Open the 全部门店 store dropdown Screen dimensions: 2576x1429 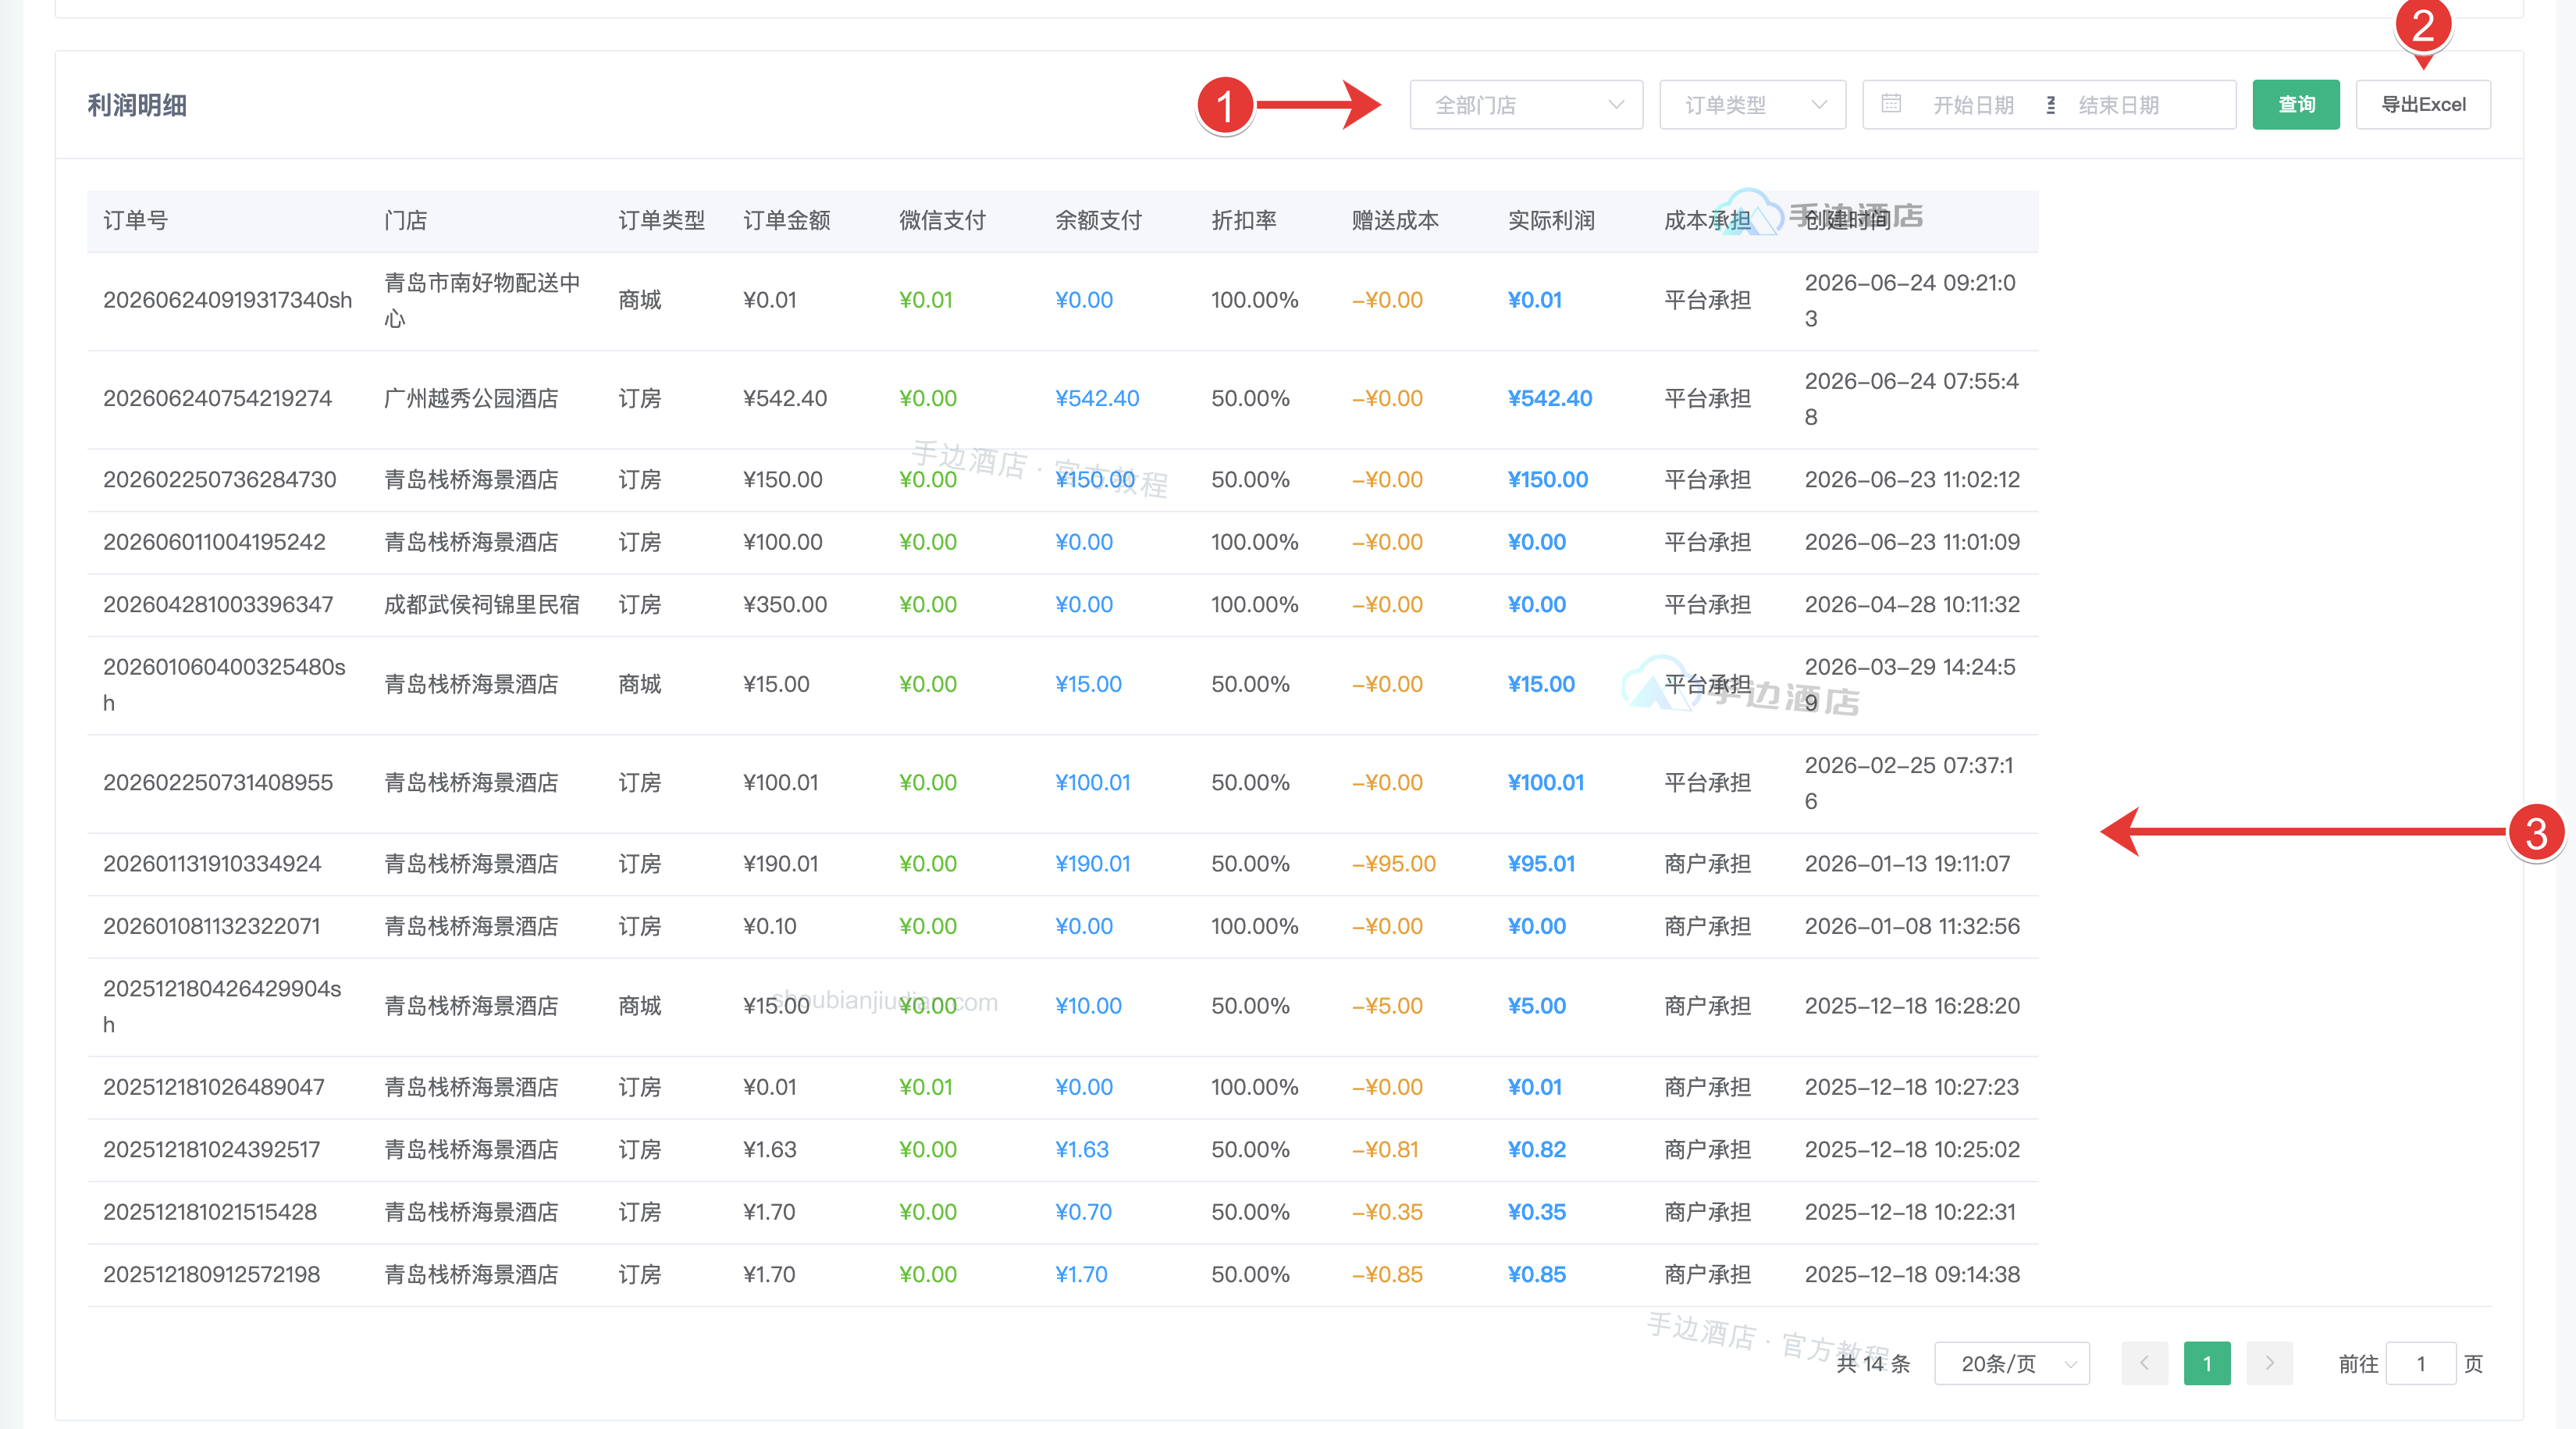pyautogui.click(x=1526, y=105)
